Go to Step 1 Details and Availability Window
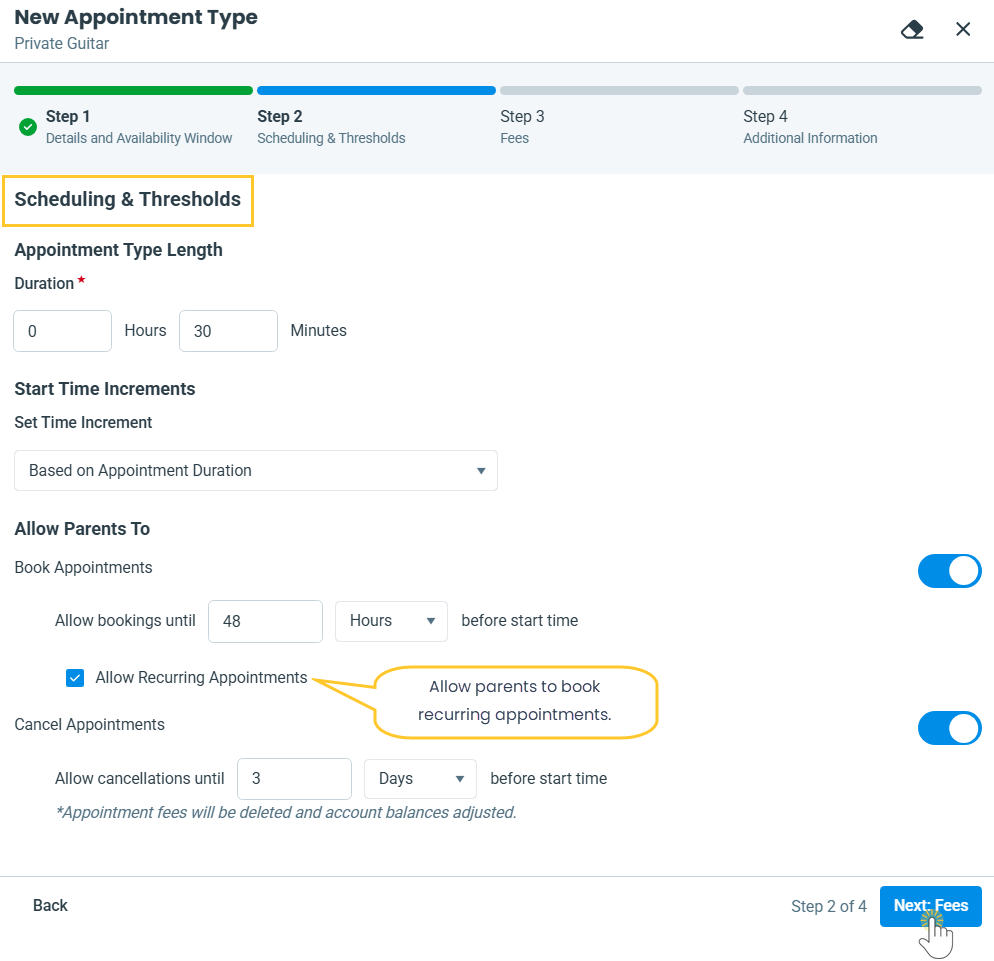The image size is (994, 961). point(139,127)
